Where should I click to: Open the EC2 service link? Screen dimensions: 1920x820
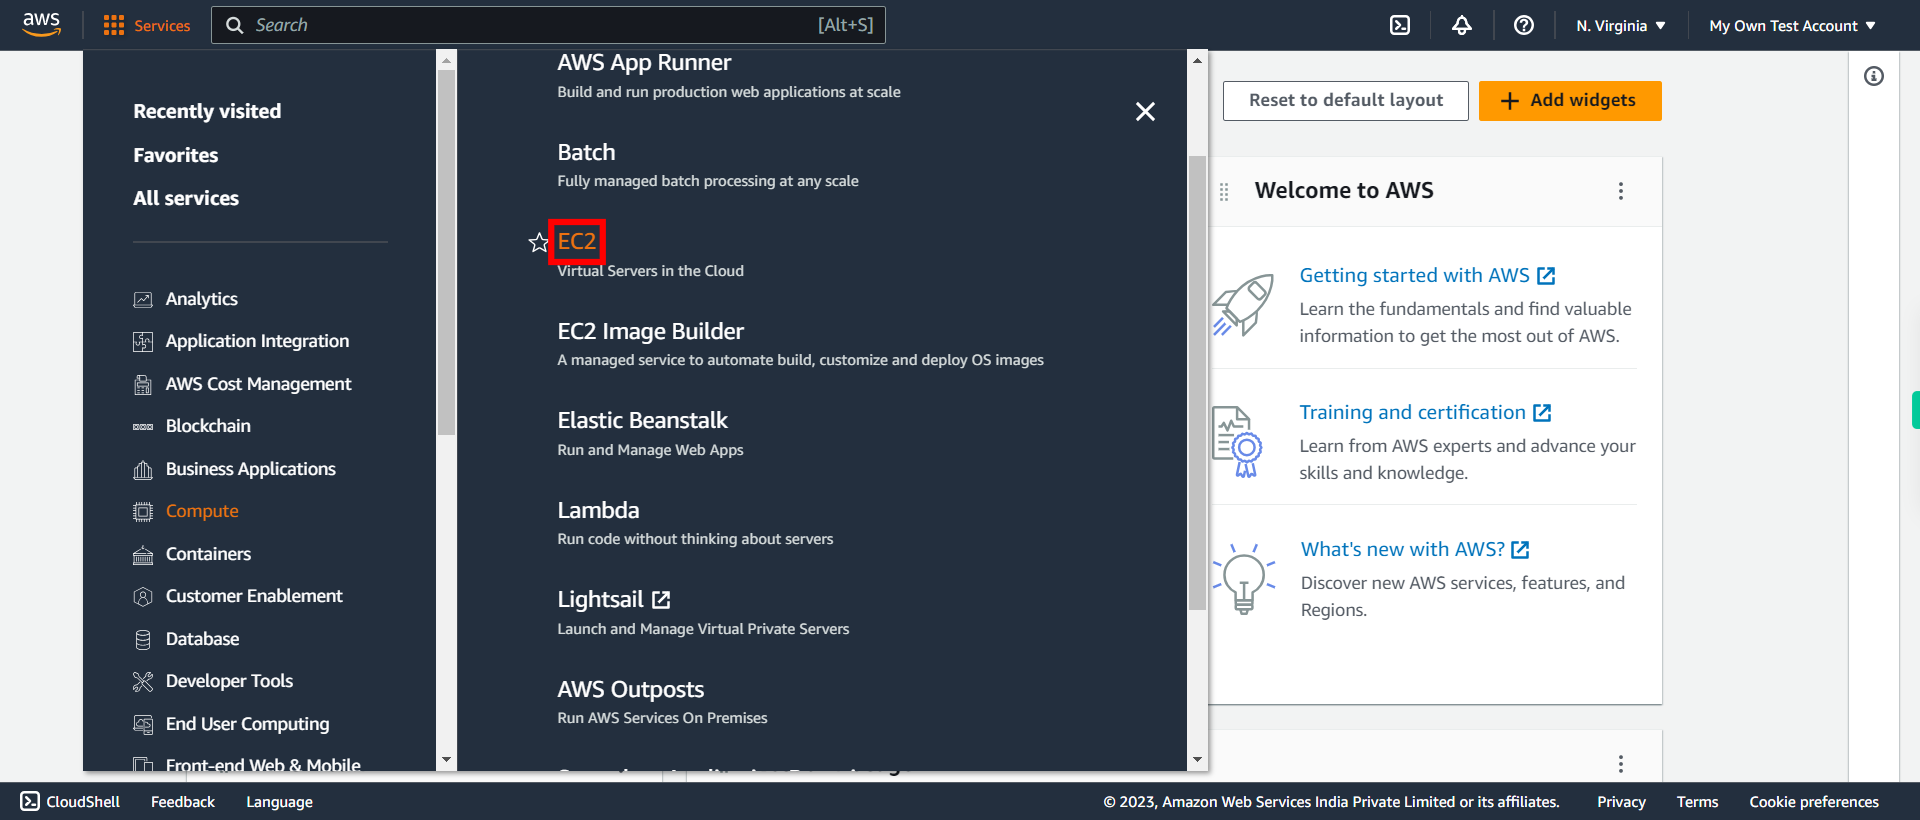click(x=577, y=241)
